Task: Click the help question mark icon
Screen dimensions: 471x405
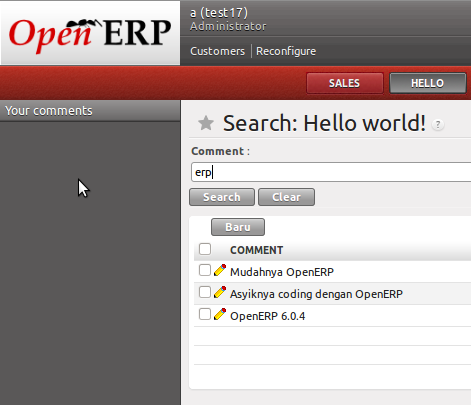Action: point(438,125)
